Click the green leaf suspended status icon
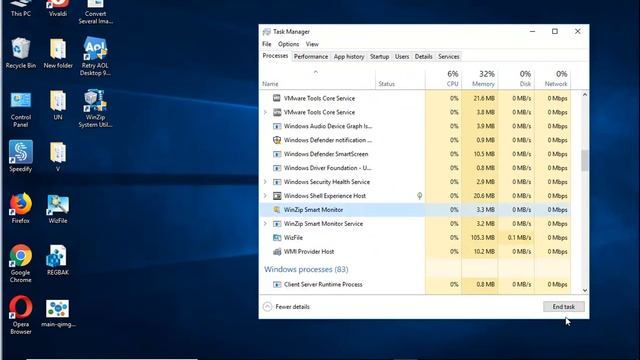 point(419,196)
